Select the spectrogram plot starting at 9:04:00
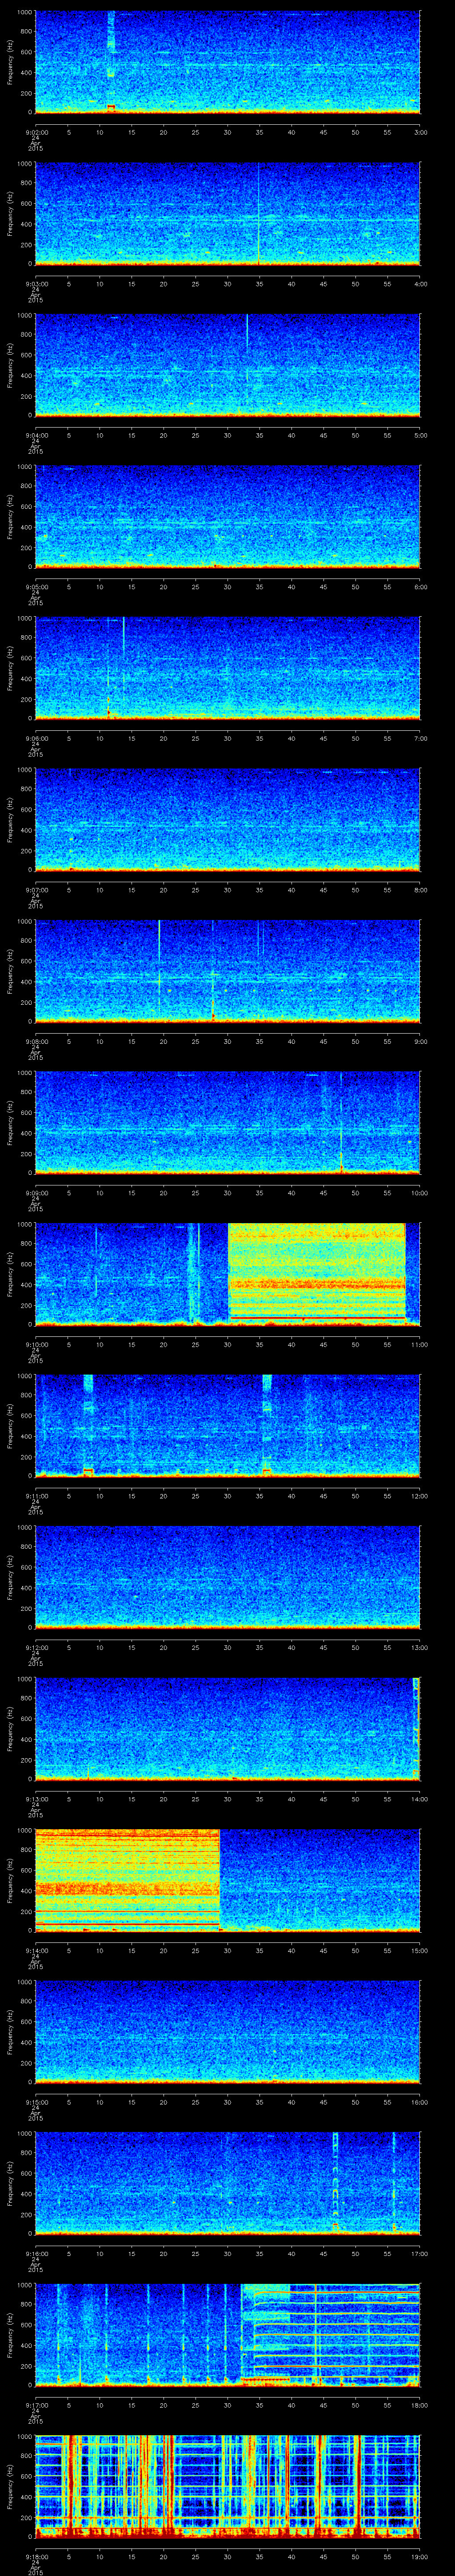The image size is (455, 2576). pos(228,365)
